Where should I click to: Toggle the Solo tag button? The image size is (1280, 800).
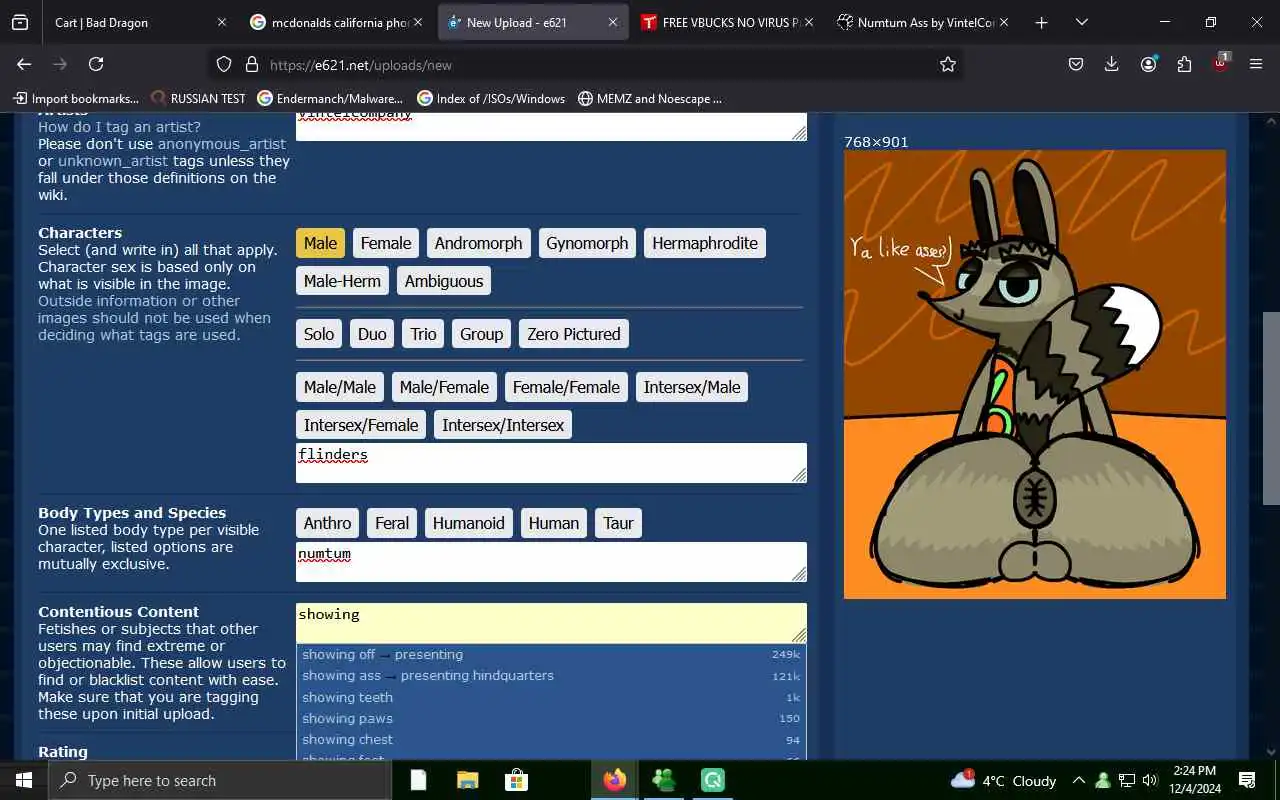(x=319, y=334)
